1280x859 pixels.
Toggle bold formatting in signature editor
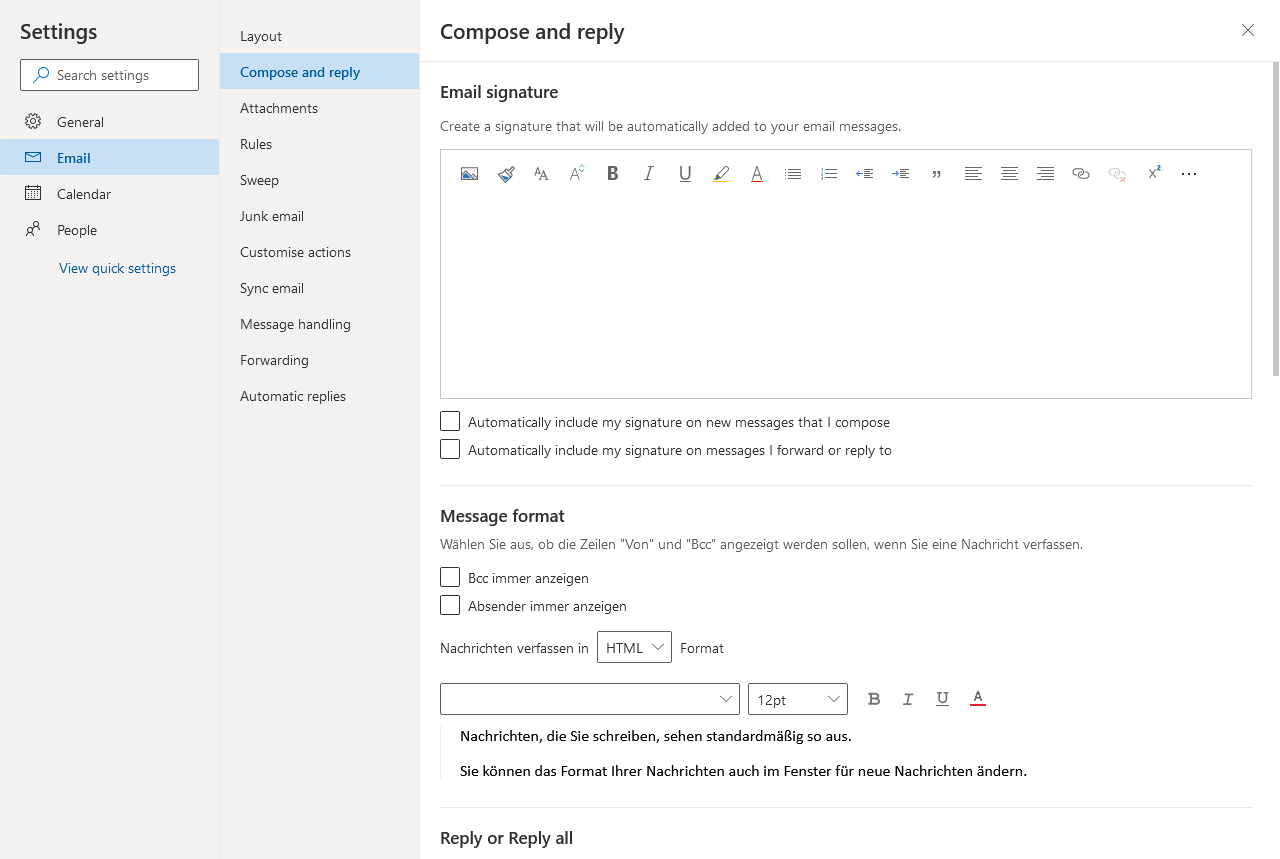613,173
